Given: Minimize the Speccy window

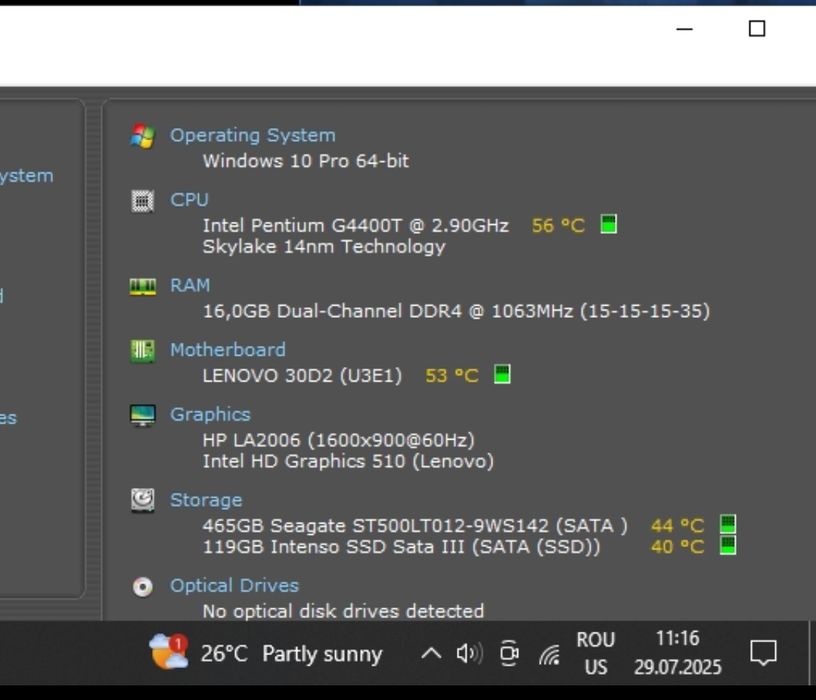Looking at the screenshot, I should (x=684, y=29).
